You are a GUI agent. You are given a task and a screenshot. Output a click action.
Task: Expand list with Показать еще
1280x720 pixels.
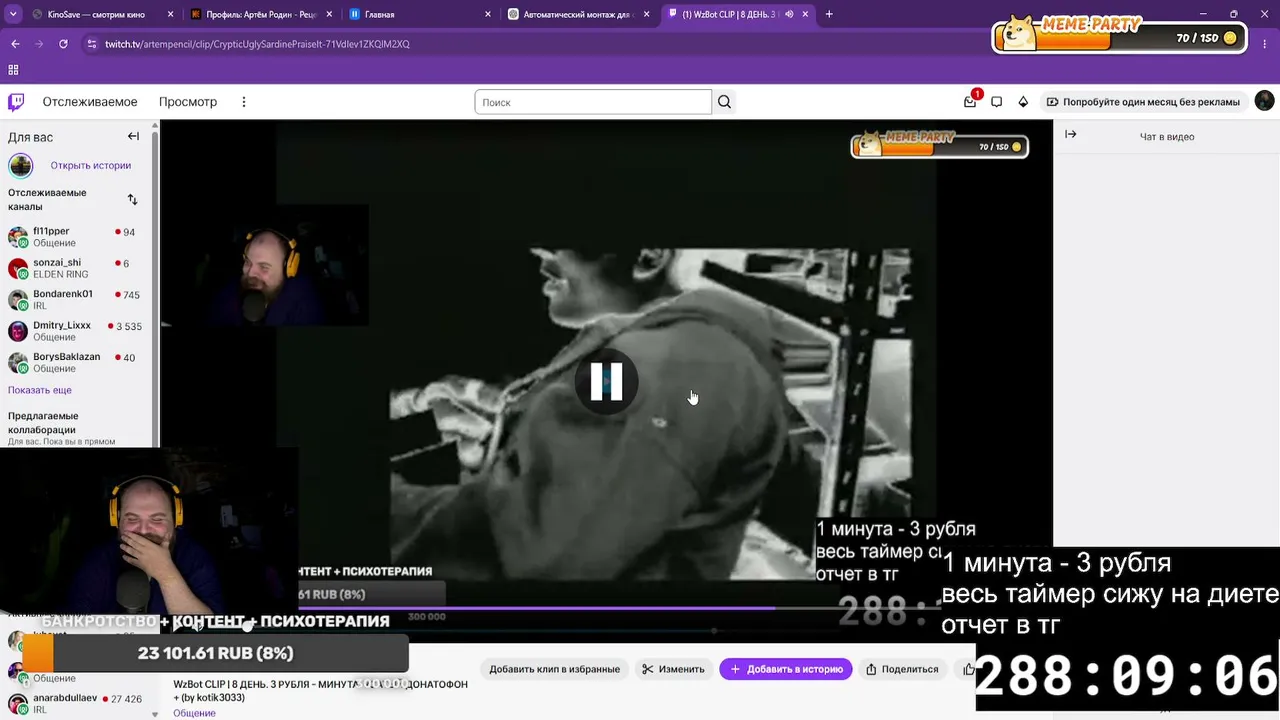40,390
